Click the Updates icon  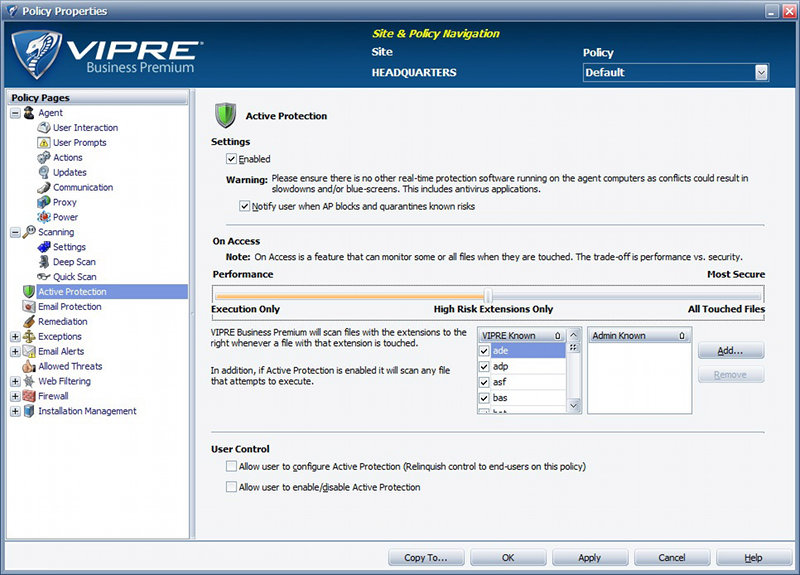point(44,172)
